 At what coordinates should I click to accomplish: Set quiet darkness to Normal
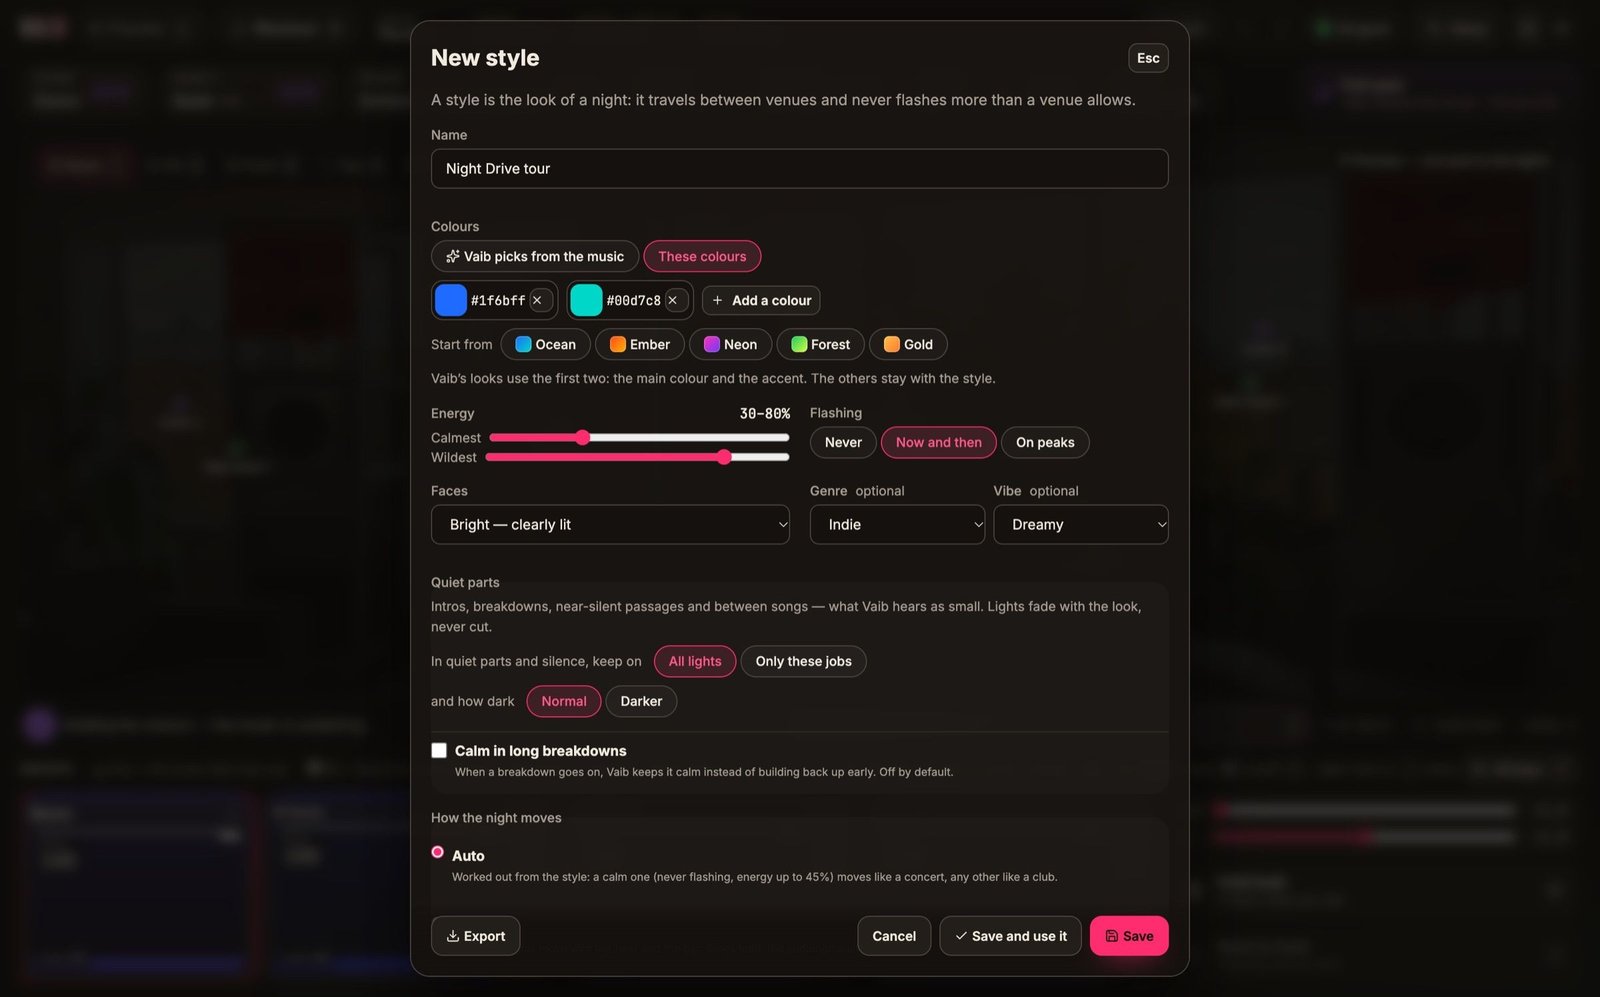tap(564, 701)
